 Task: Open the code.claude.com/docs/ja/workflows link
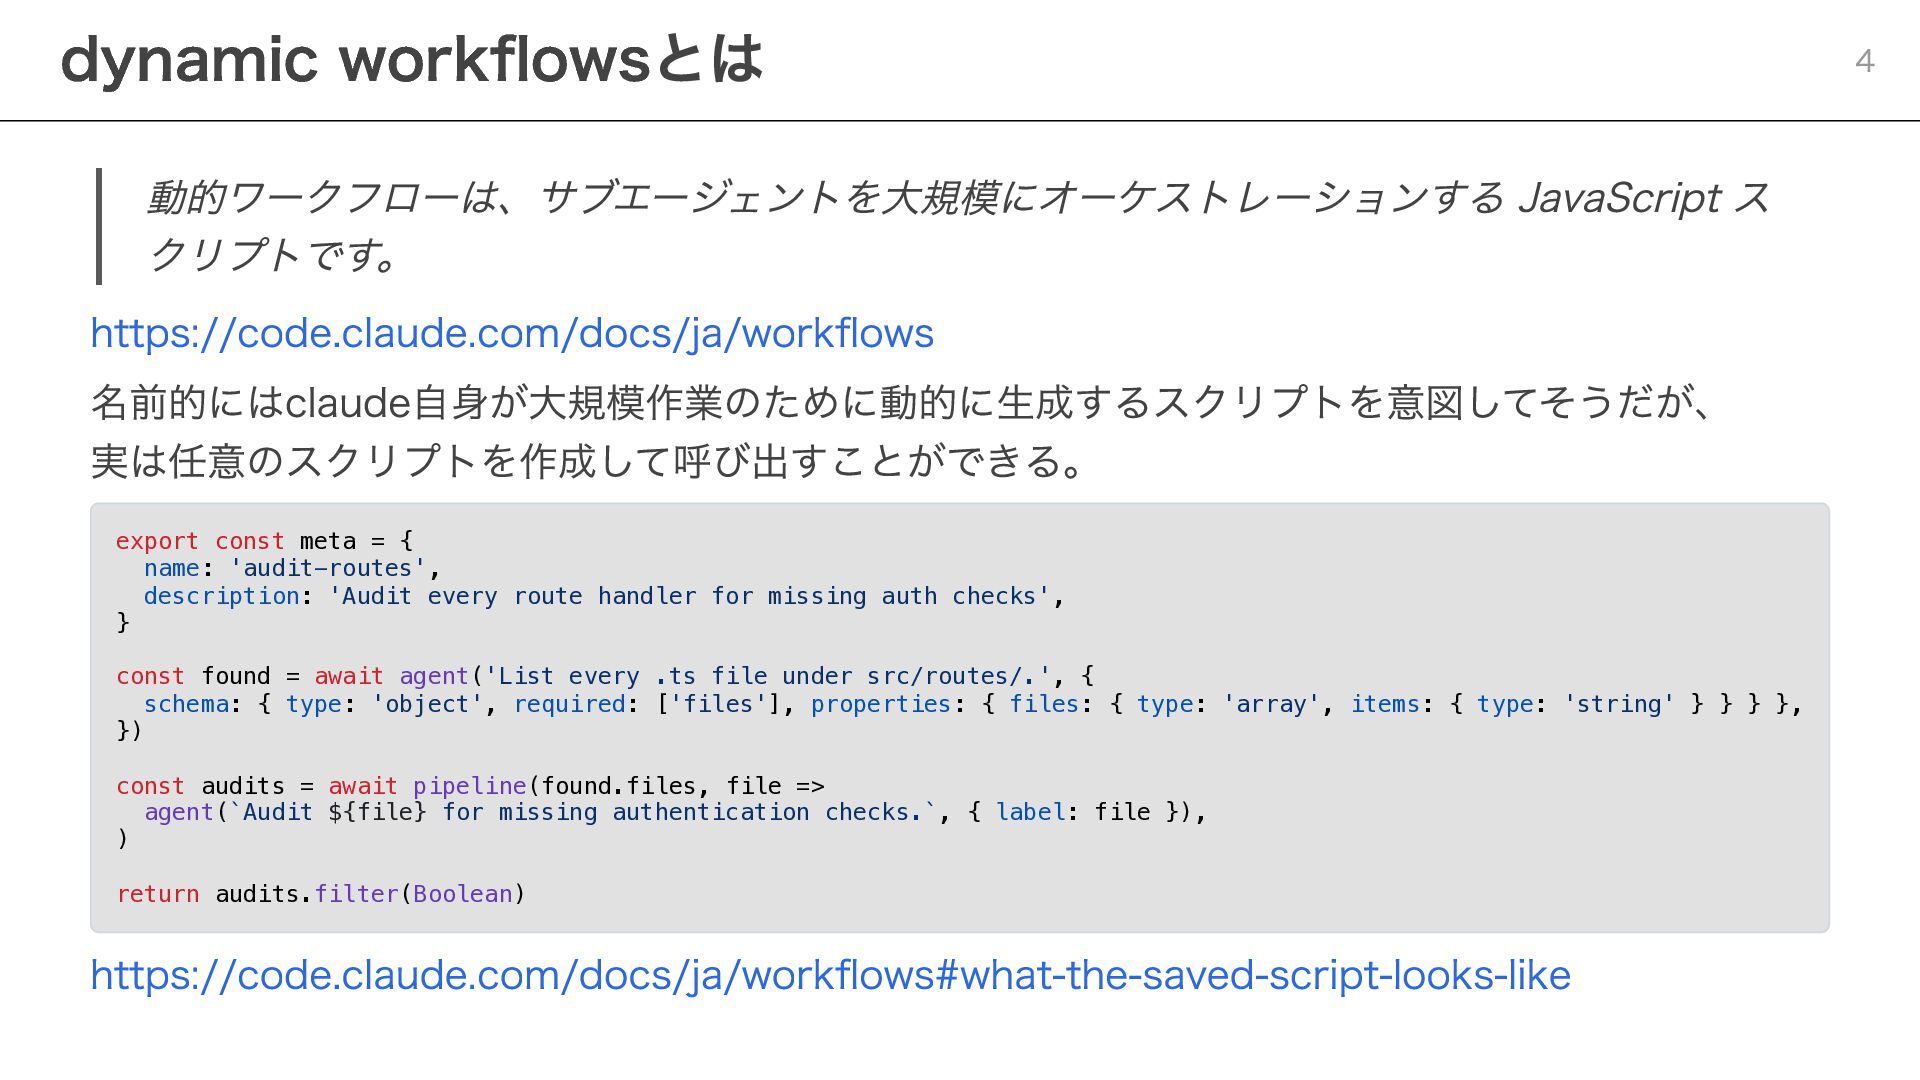coord(512,333)
